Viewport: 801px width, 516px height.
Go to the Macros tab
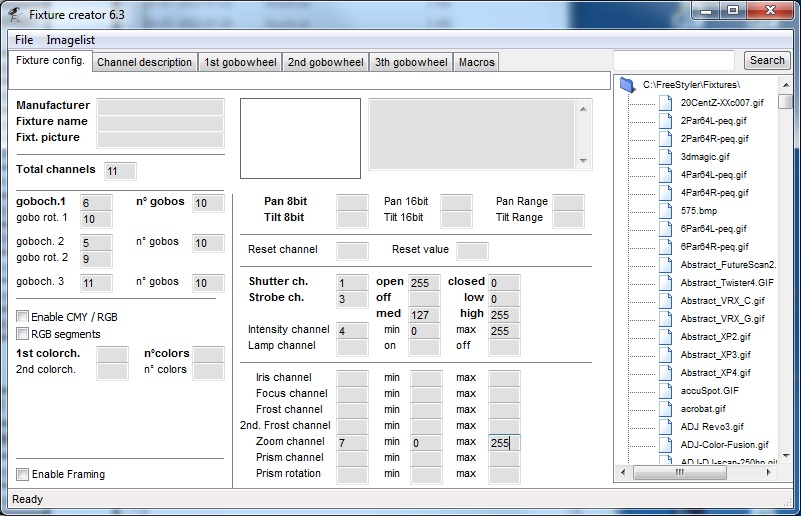476,62
